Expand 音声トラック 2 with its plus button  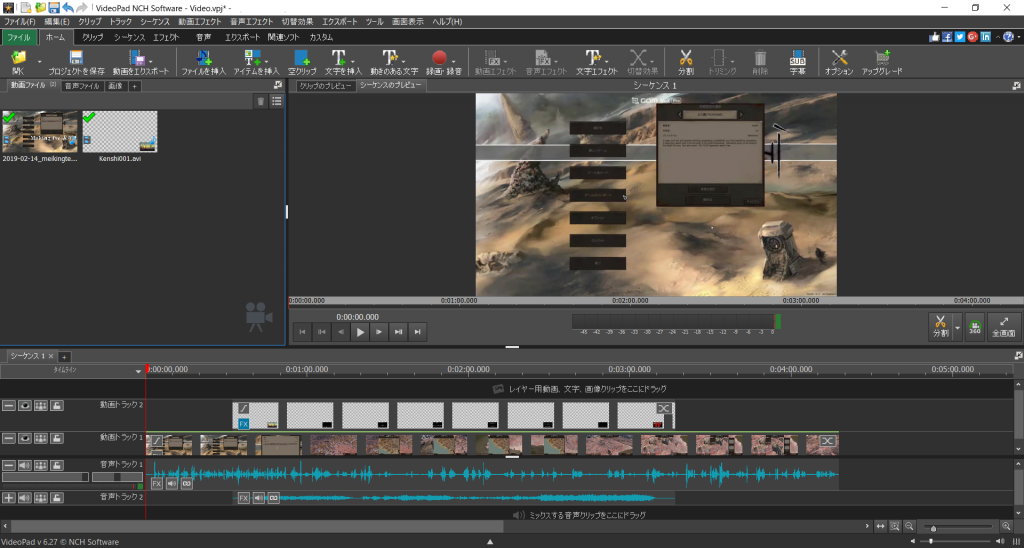point(9,497)
